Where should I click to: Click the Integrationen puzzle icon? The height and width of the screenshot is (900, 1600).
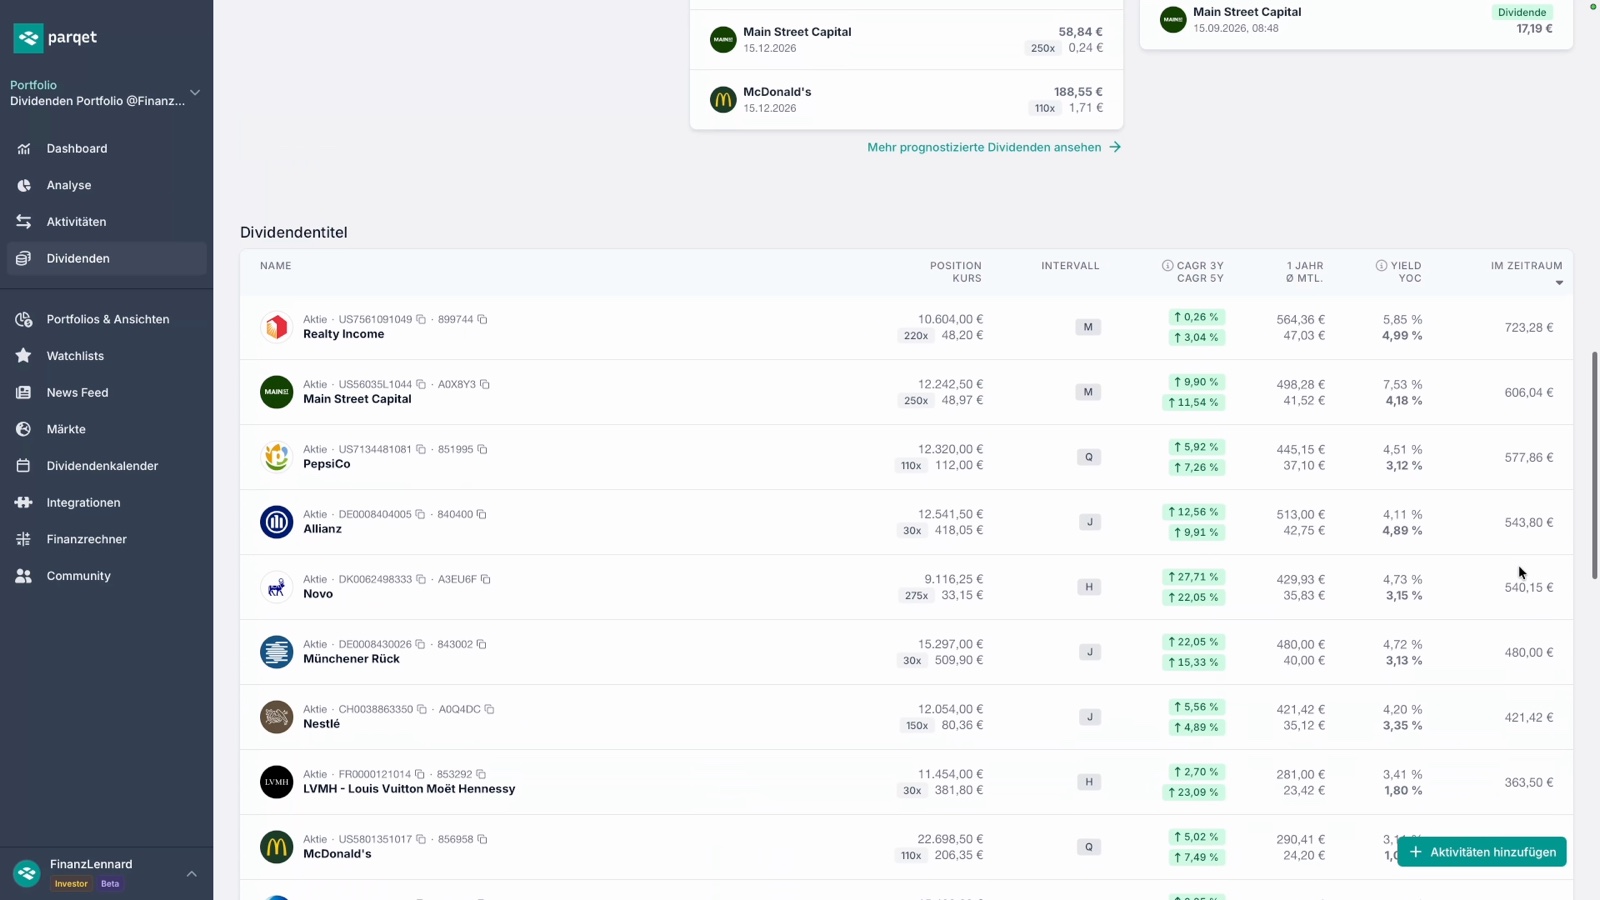coord(24,503)
